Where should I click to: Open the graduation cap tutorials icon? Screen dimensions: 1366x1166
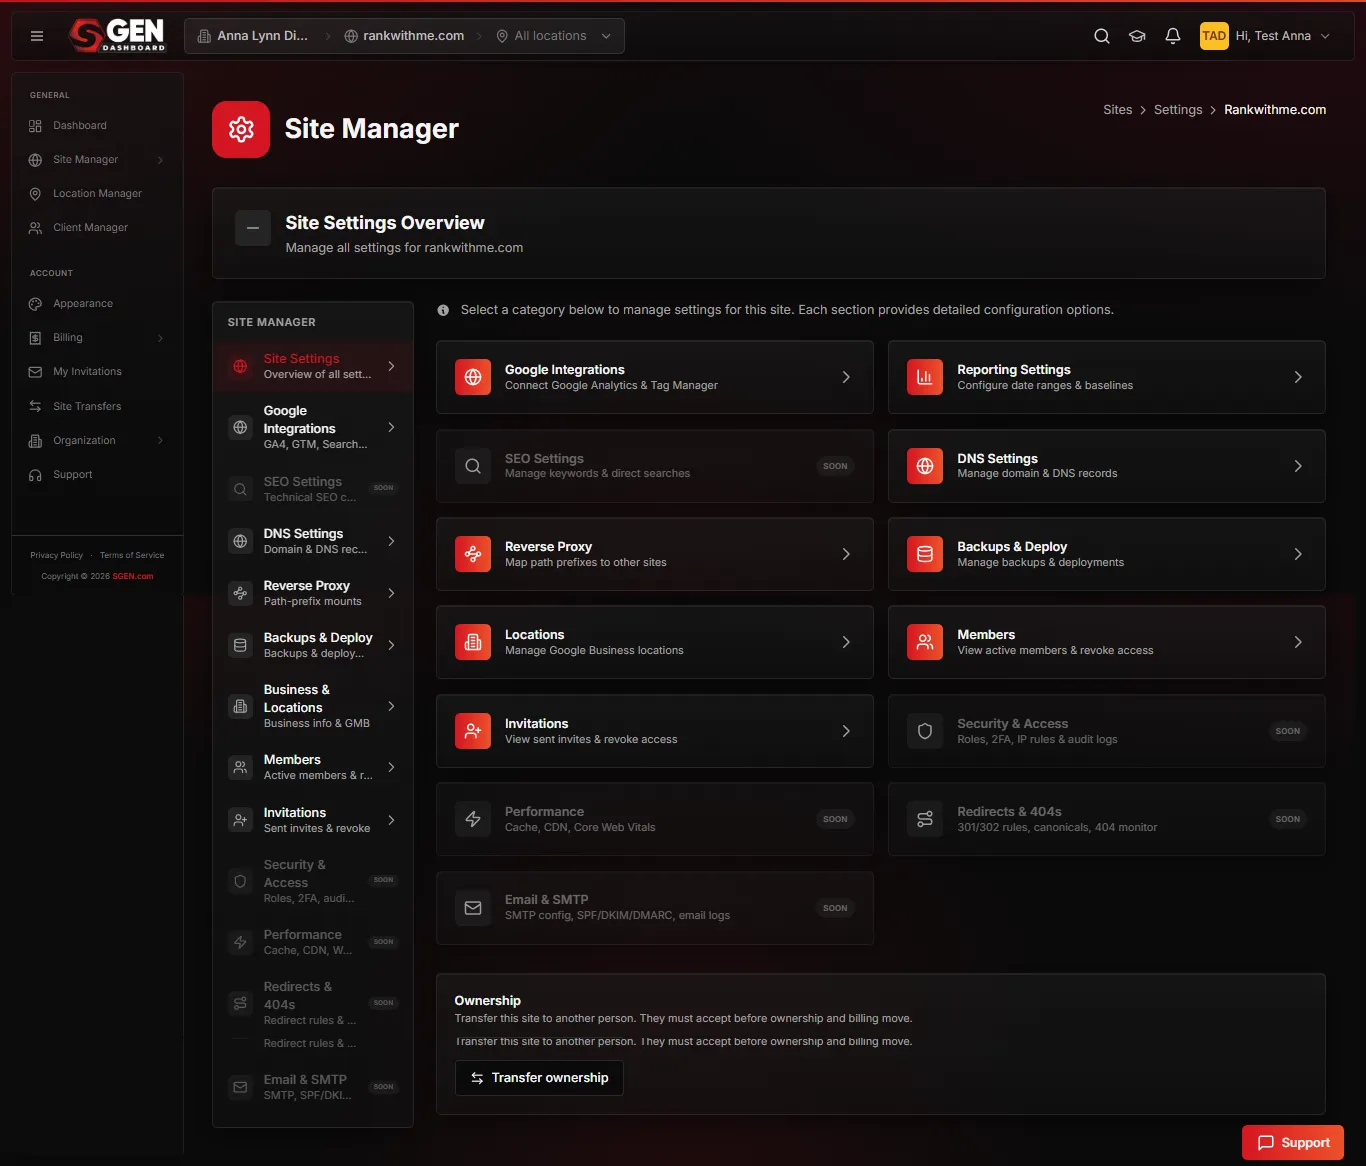point(1137,36)
